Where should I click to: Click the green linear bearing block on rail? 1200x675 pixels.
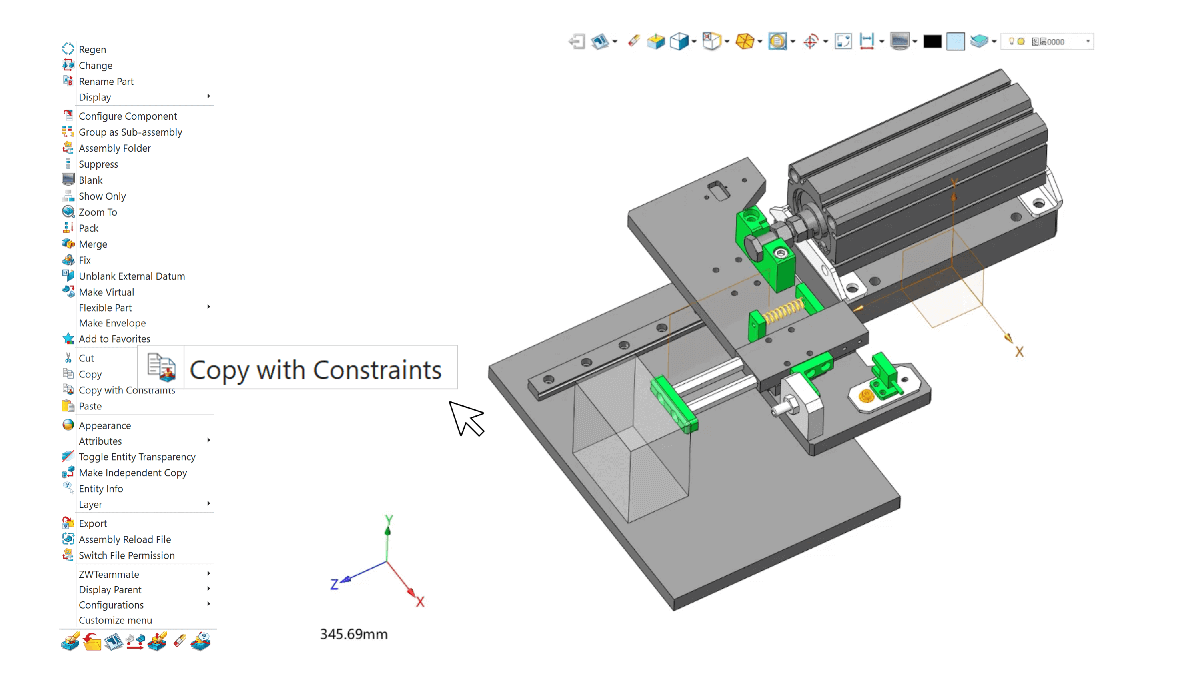674,405
